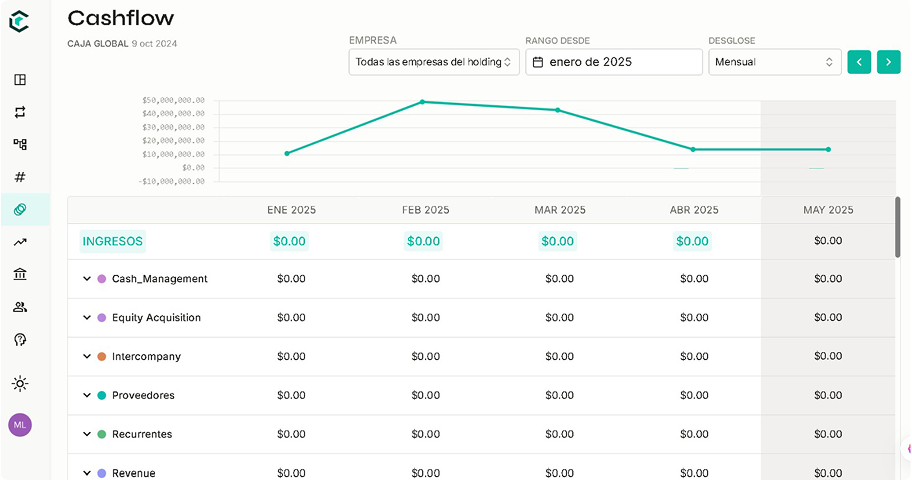Open the Empresa dropdown selector
The image size is (912, 480).
pyautogui.click(x=434, y=62)
